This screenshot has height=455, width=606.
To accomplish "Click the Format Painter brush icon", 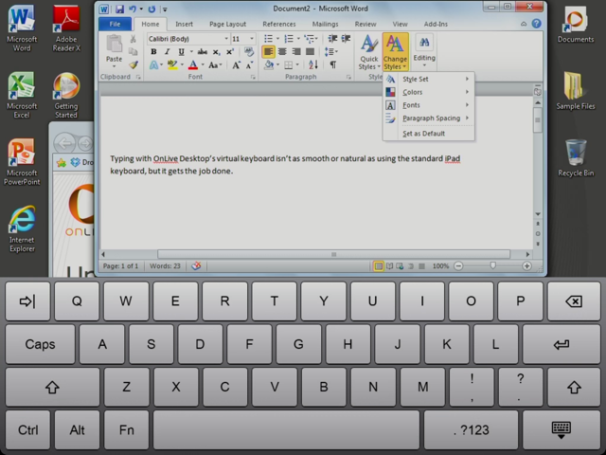I will (133, 65).
